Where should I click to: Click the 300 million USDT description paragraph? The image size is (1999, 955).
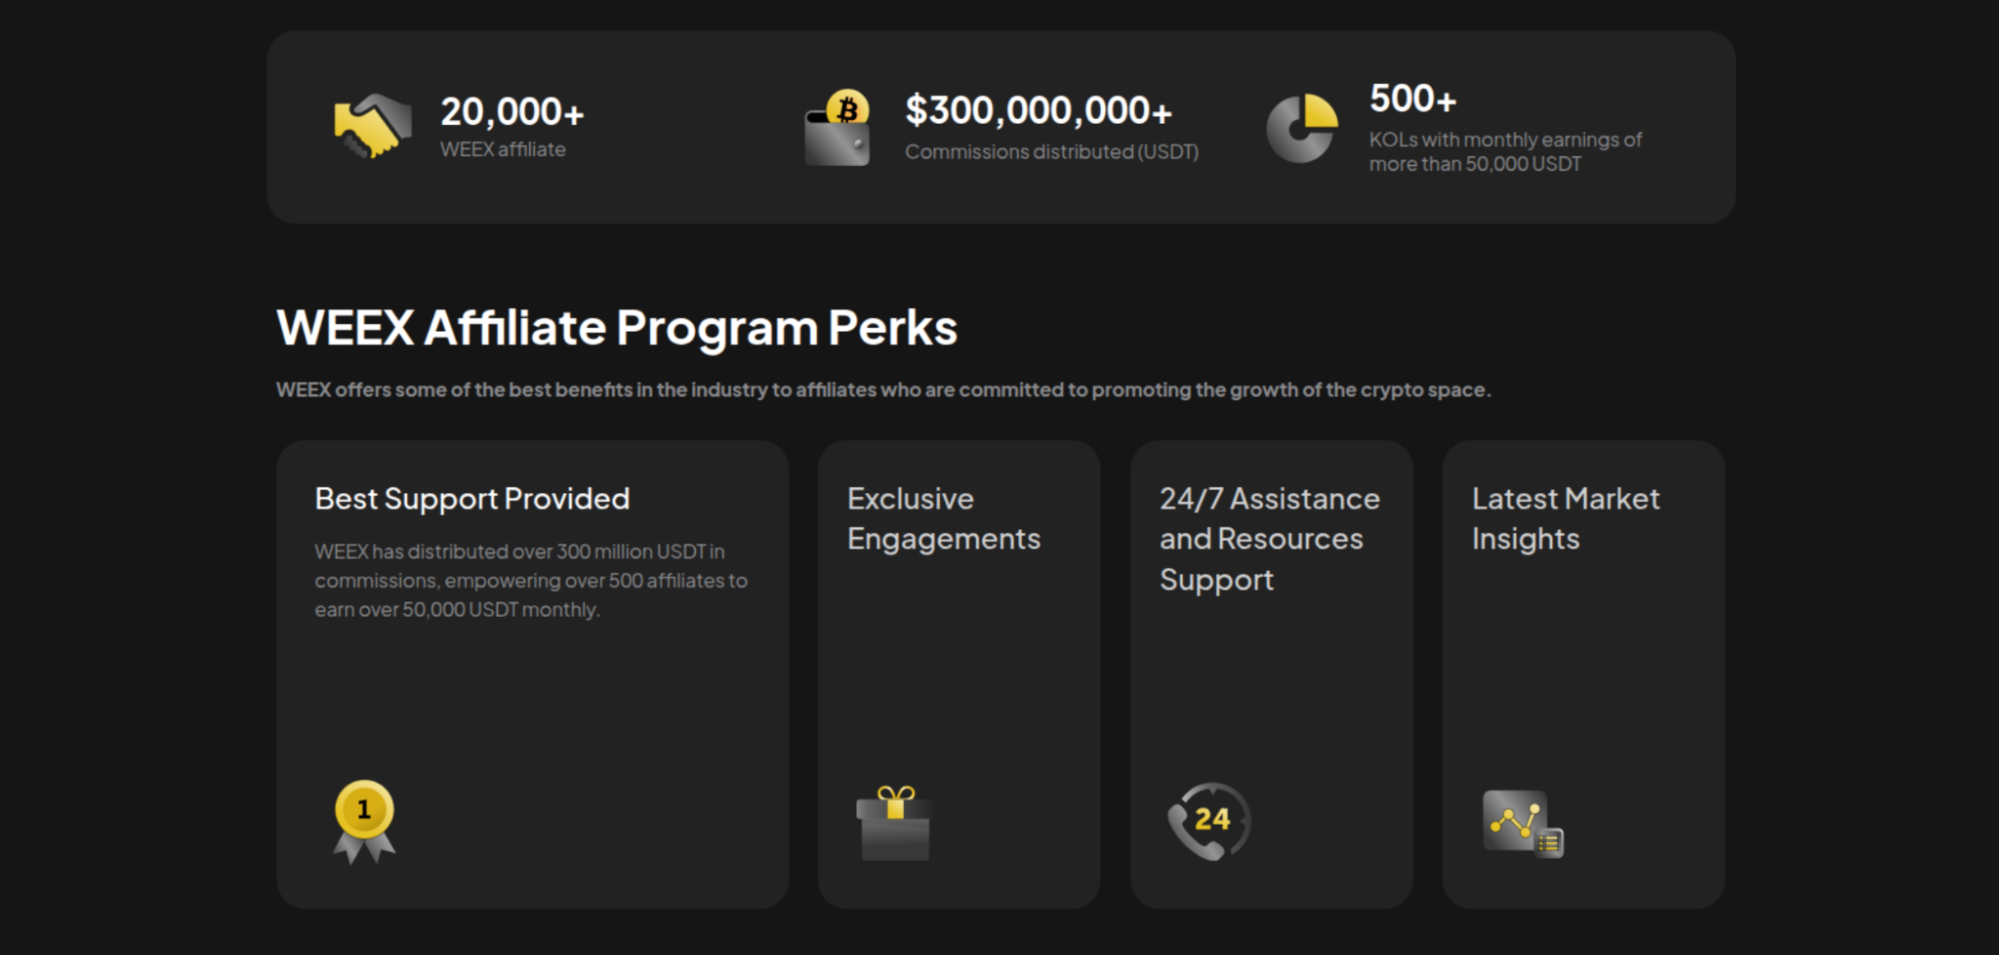(530, 580)
